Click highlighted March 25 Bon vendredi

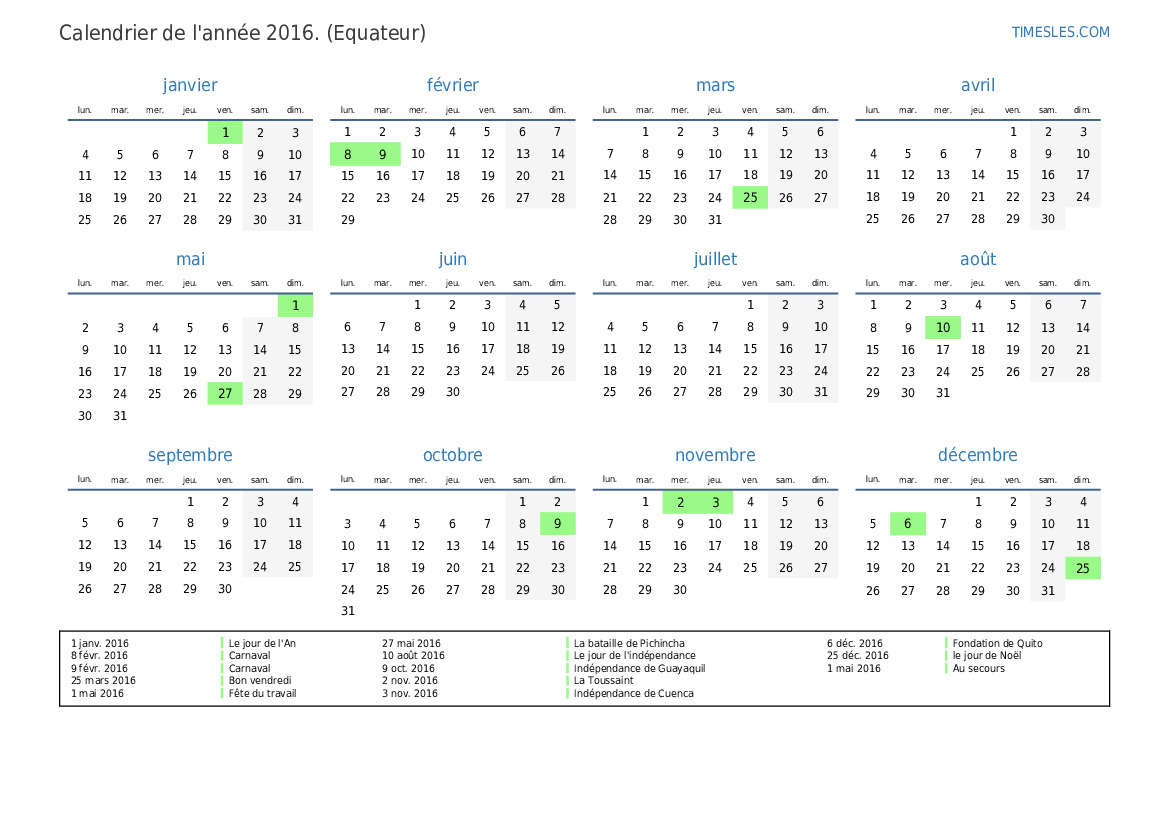click(x=750, y=198)
